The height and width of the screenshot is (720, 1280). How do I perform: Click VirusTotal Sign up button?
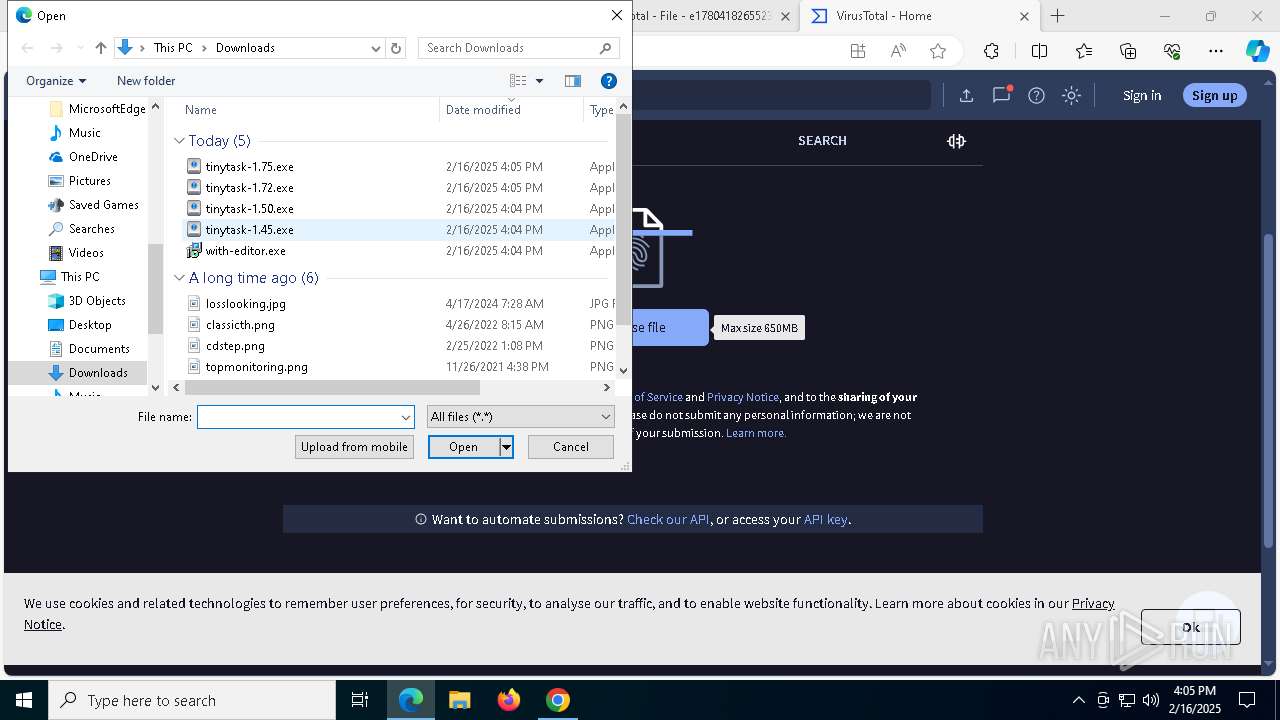[1214, 96]
